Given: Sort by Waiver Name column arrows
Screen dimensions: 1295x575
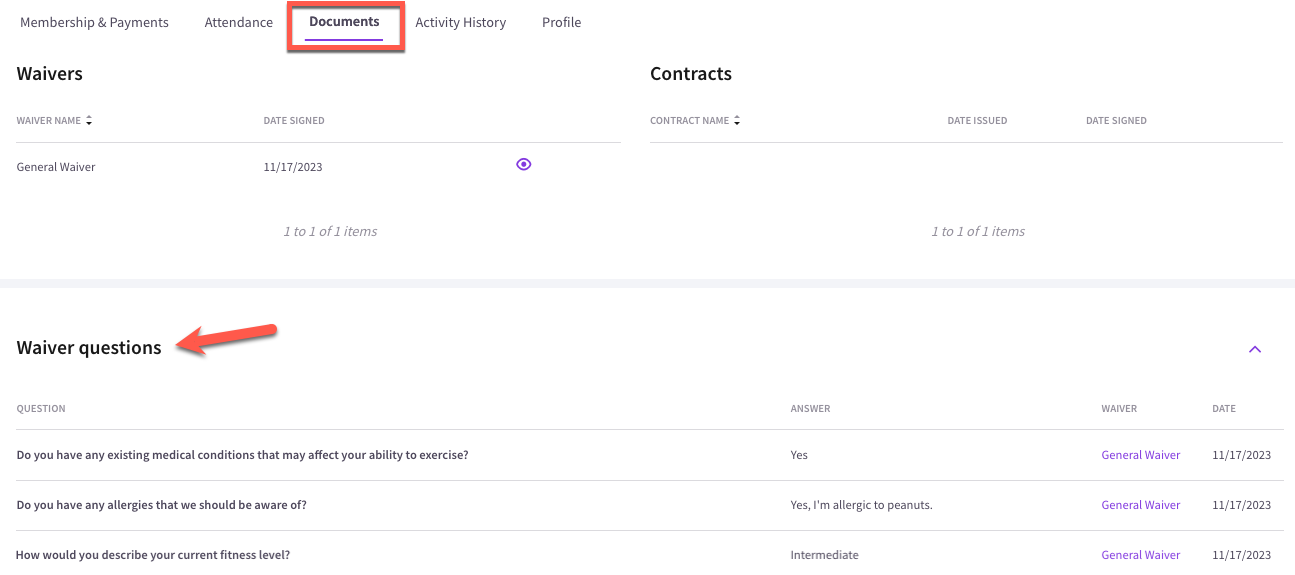Looking at the screenshot, I should (x=89, y=121).
